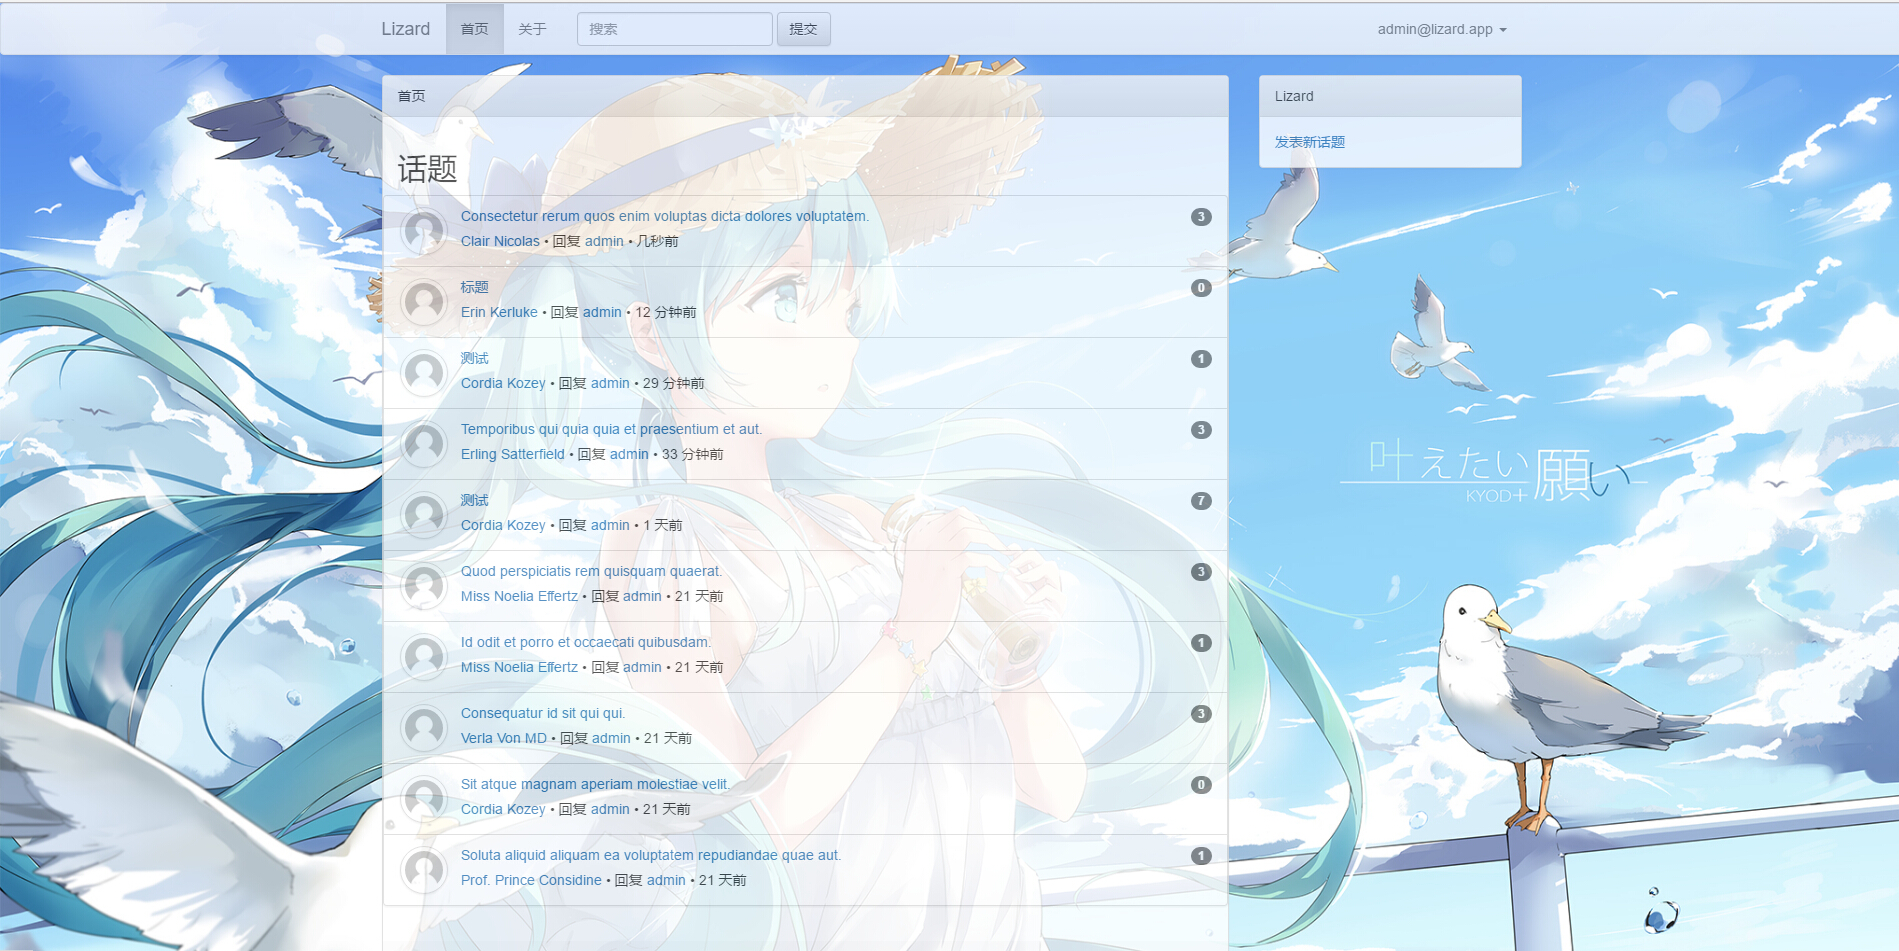Click admin link in the 12 分钟前 row

point(602,312)
